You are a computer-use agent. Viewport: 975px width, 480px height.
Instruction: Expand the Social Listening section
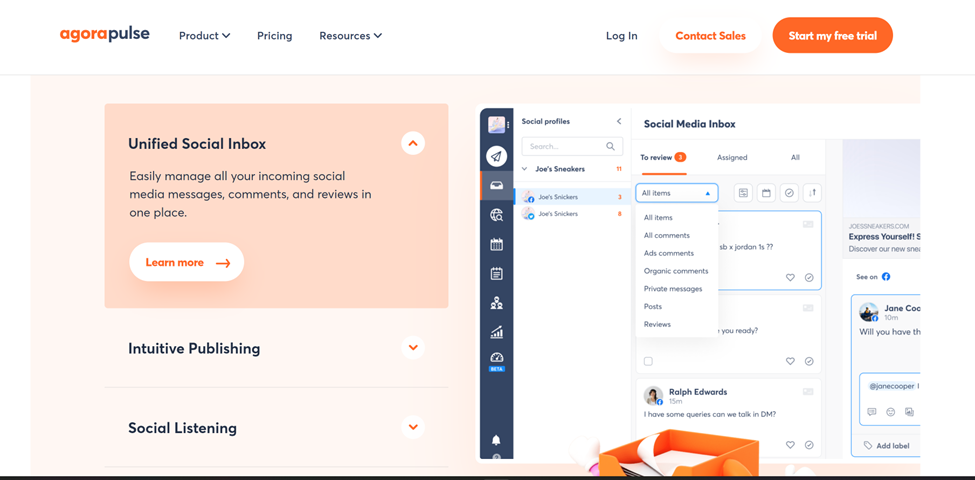coord(413,427)
